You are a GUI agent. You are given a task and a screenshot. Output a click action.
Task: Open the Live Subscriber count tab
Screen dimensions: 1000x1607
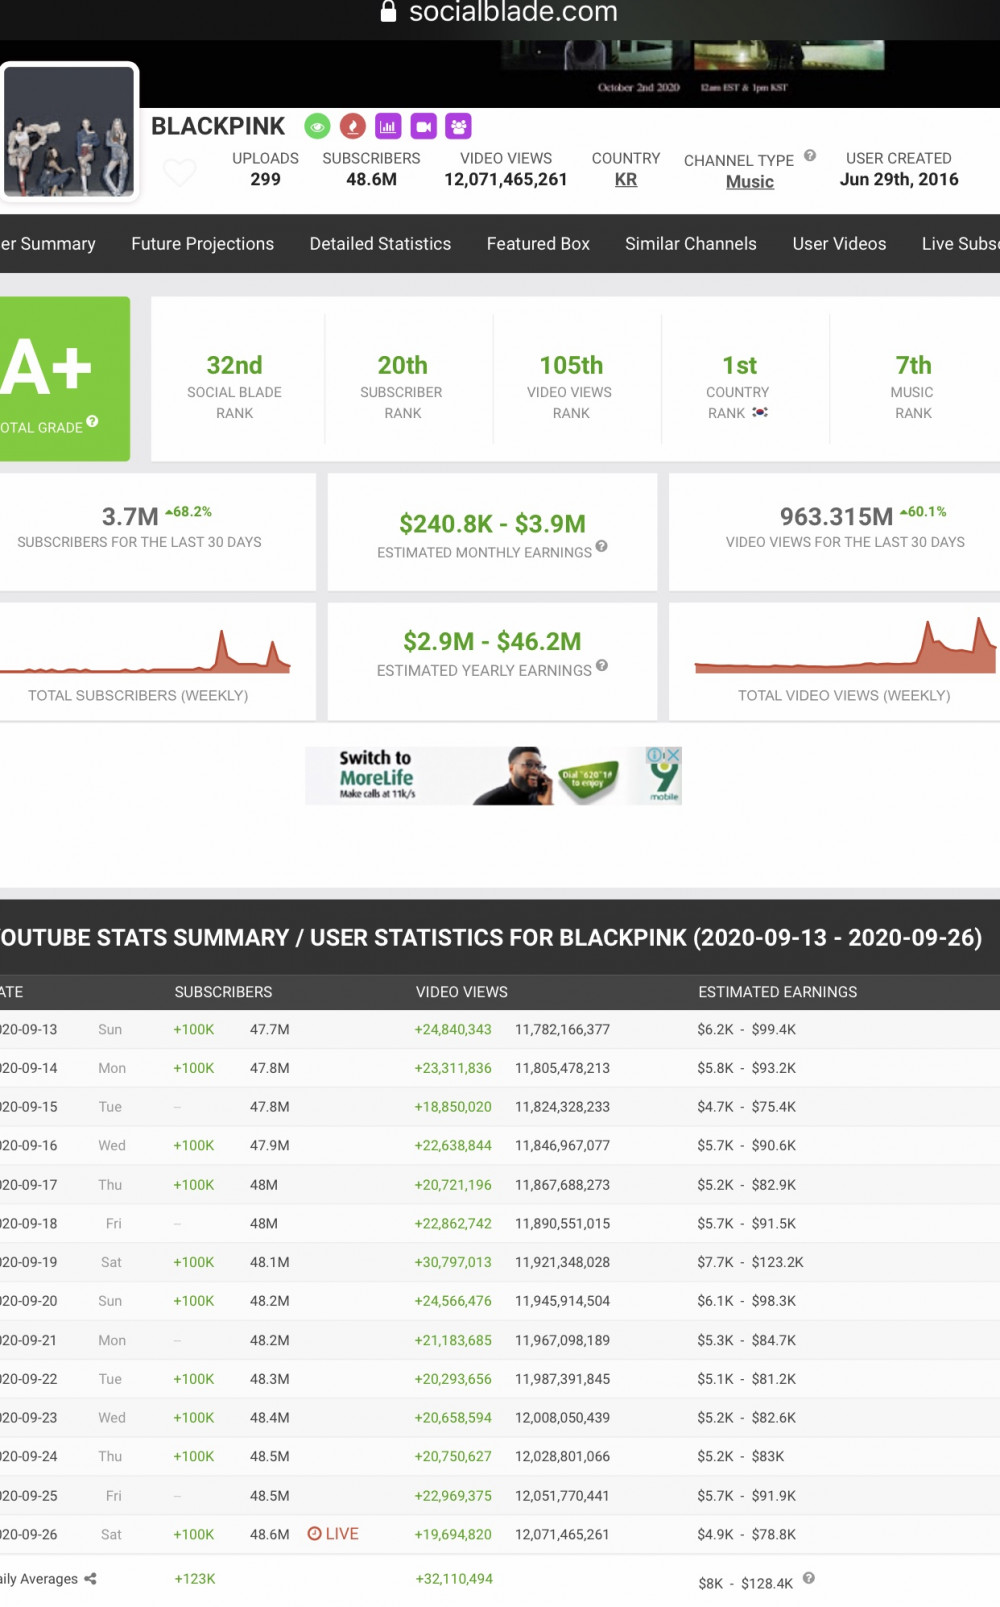[960, 243]
